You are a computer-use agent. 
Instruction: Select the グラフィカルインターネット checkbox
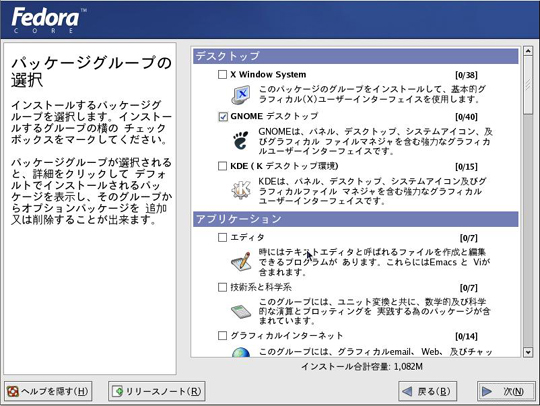(x=222, y=336)
